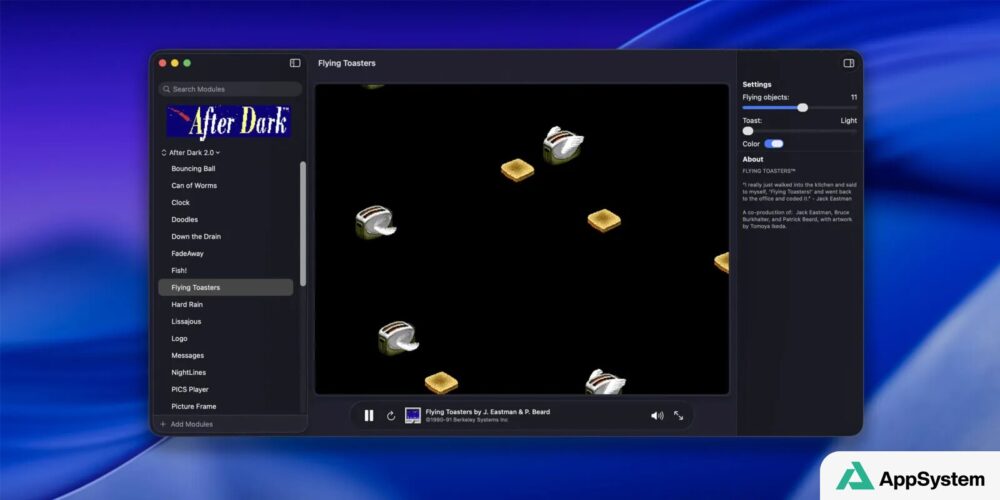Focus the Search Modules field

(230, 89)
